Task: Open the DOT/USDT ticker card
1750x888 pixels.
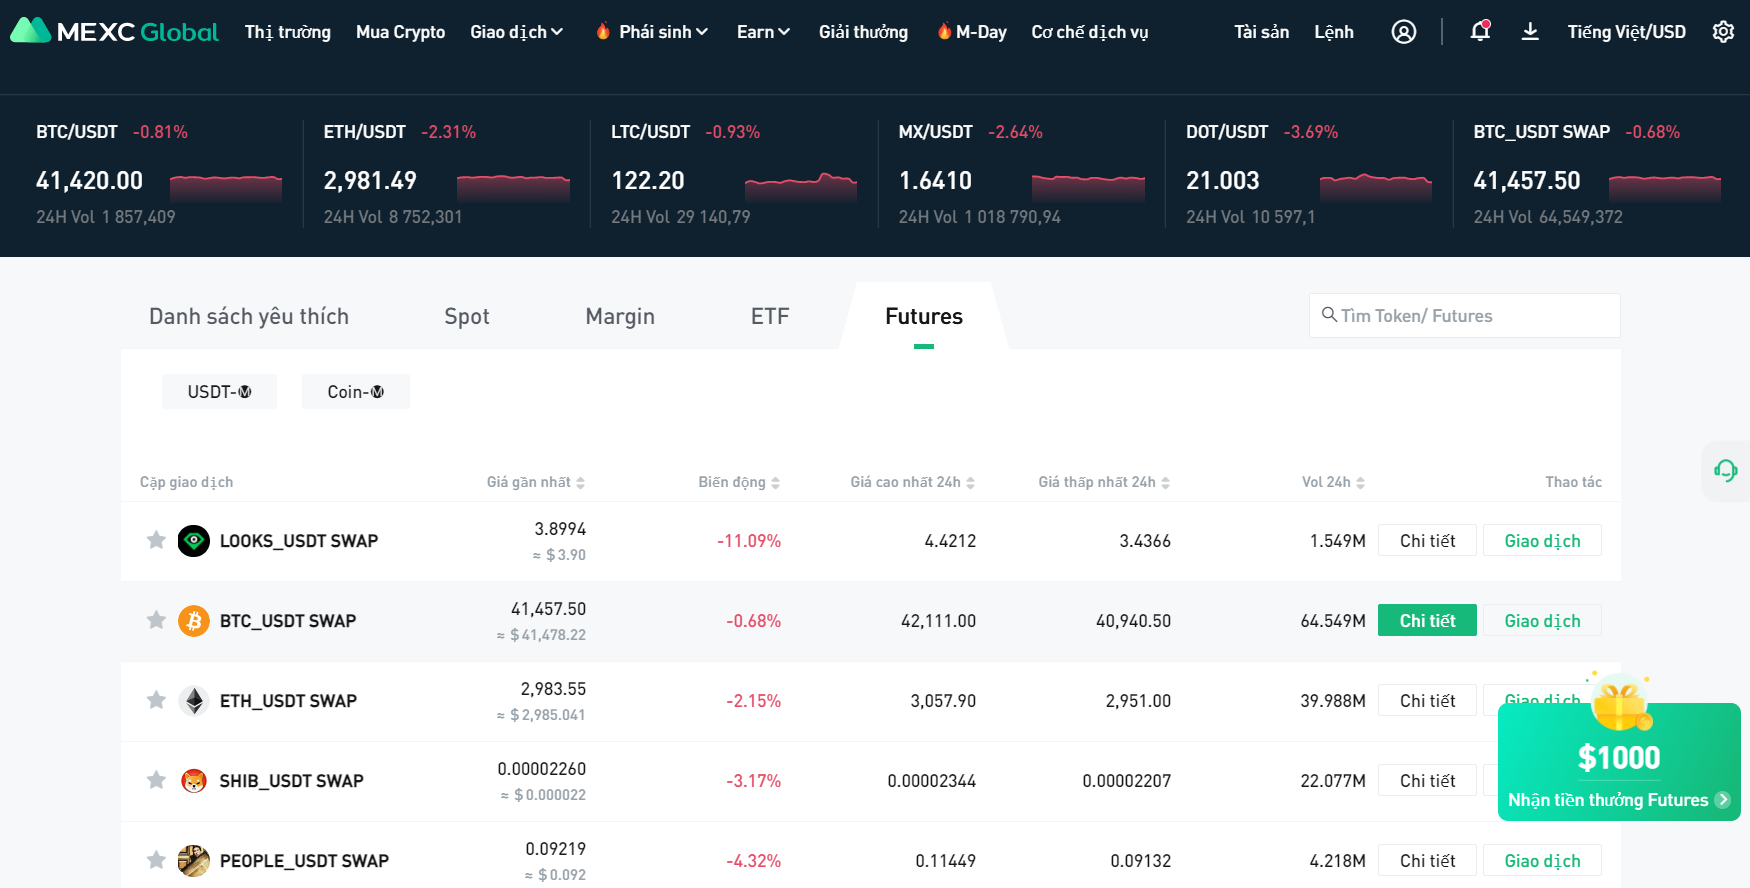Action: click(x=1309, y=174)
